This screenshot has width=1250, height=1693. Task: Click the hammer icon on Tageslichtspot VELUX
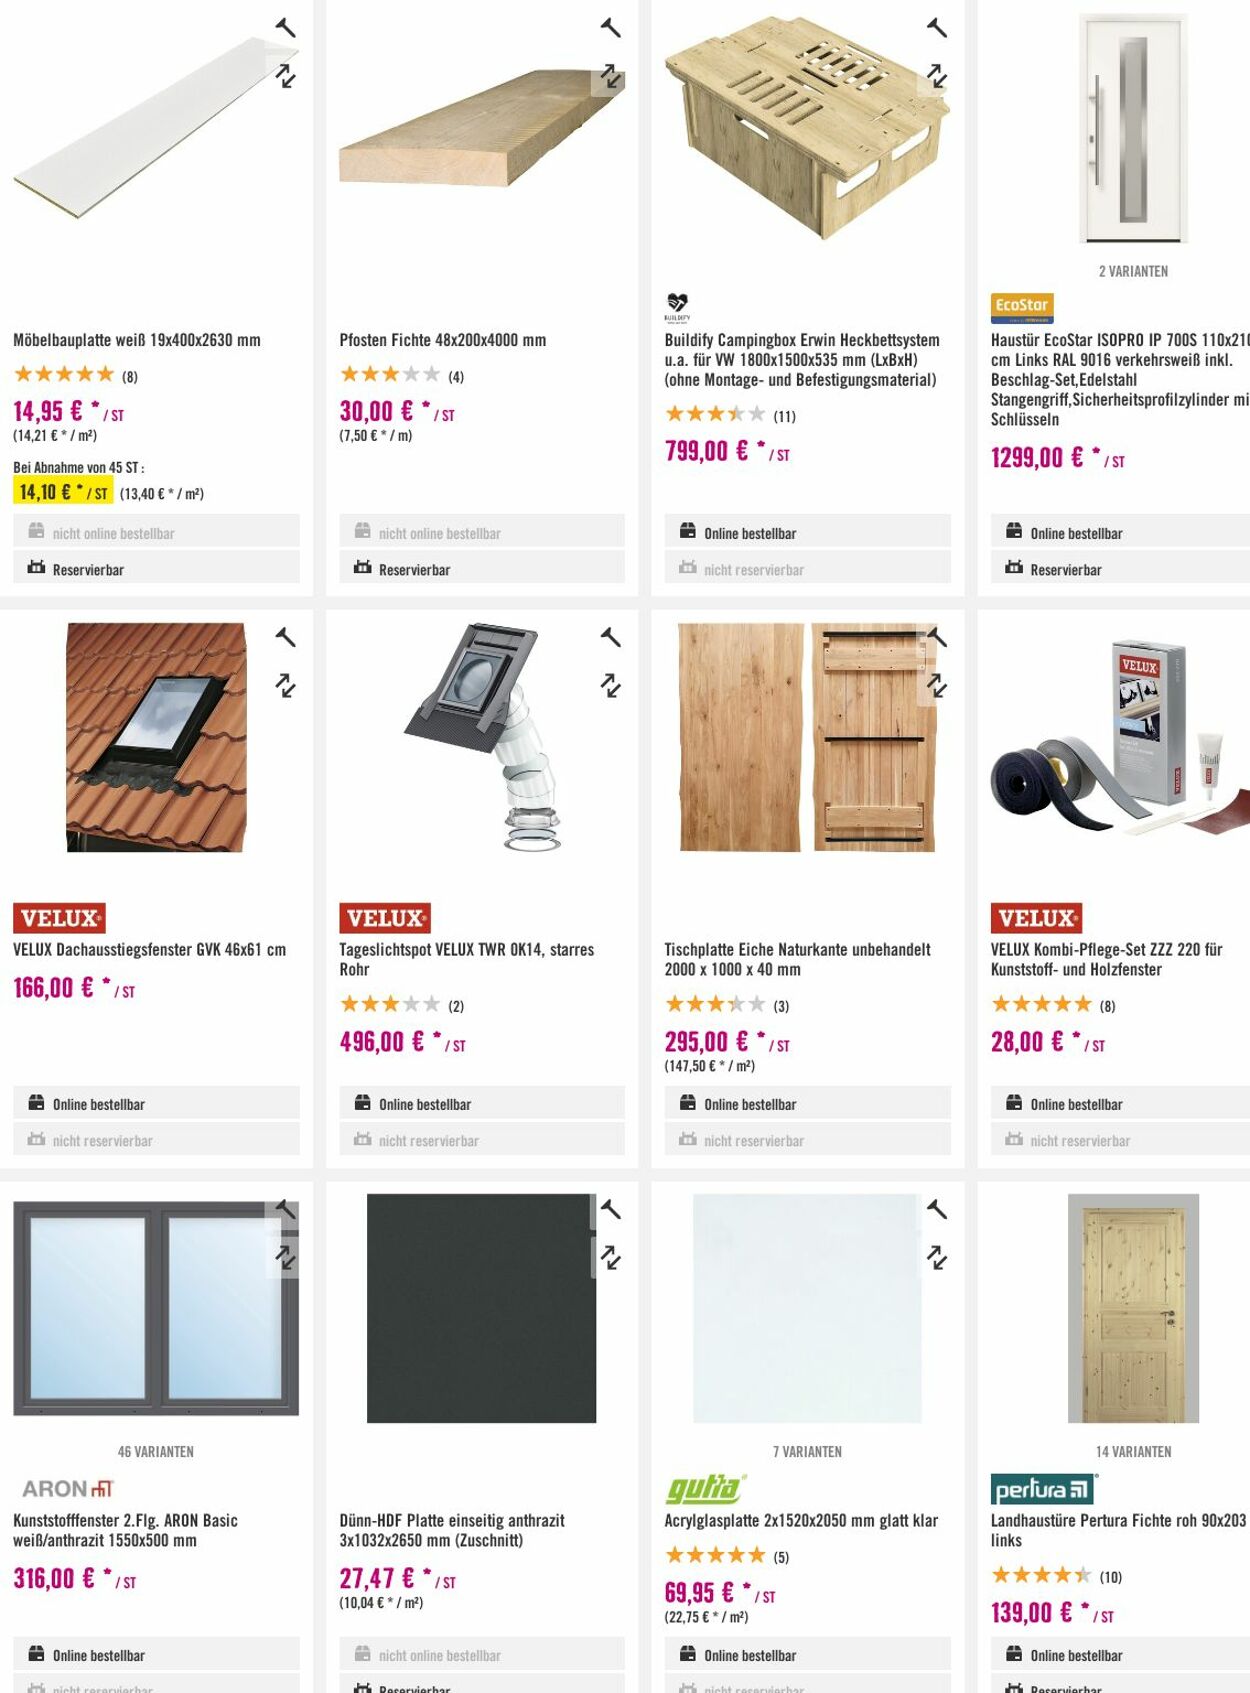pyautogui.click(x=611, y=637)
